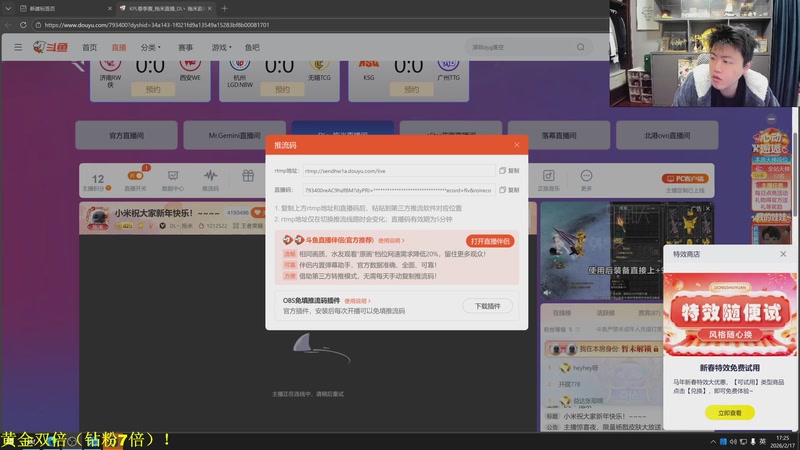Click the rtmp地址 input field
800x450 pixels.
pyautogui.click(x=398, y=171)
